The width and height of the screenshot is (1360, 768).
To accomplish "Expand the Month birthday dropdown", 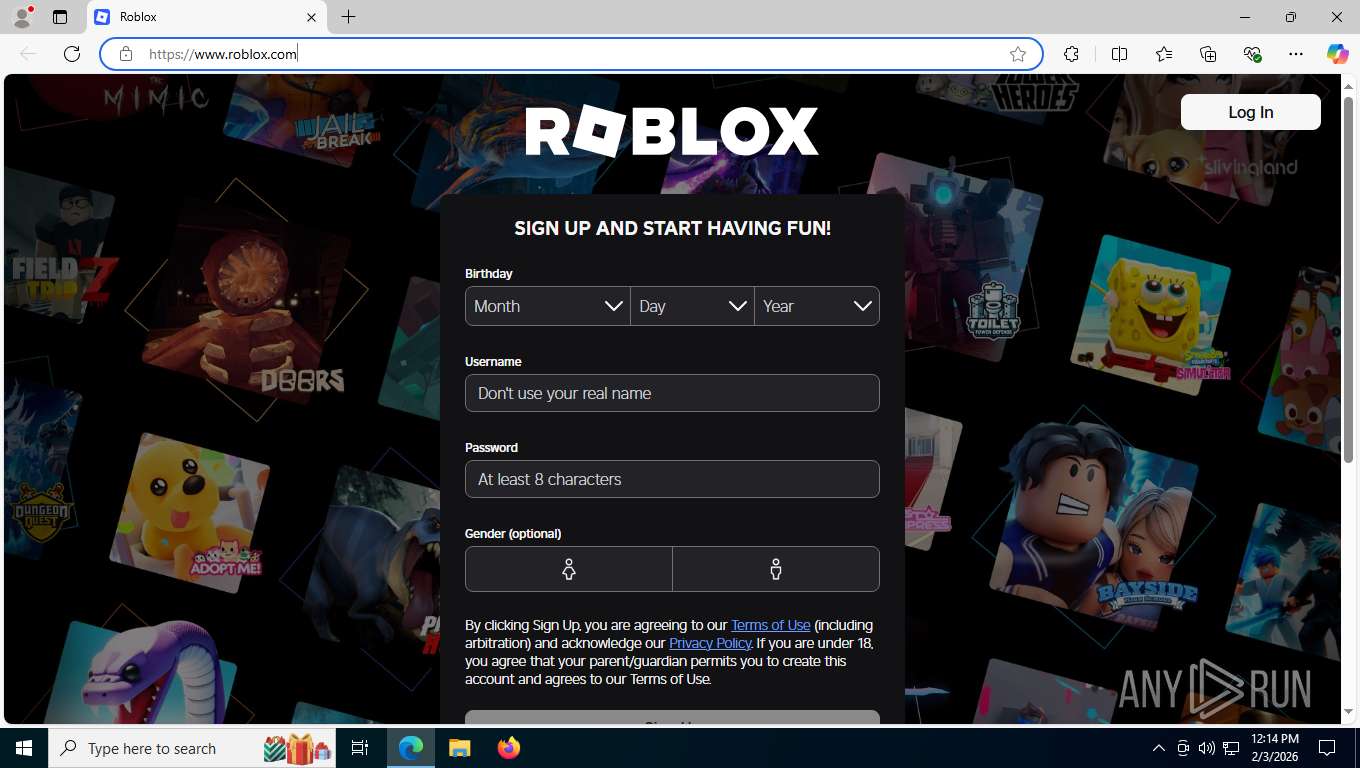I will coord(547,306).
